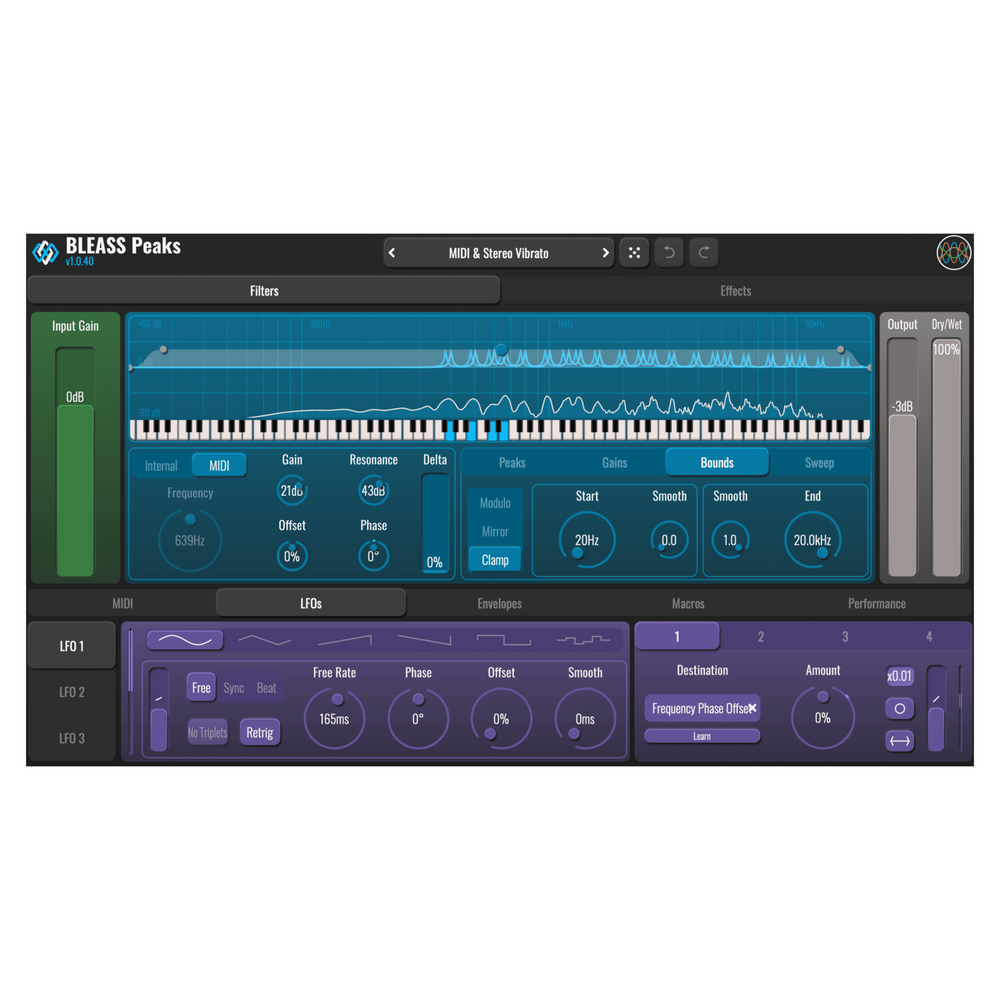The image size is (1000, 1000).
Task: Open the waveform logo menu at top right
Action: [953, 253]
